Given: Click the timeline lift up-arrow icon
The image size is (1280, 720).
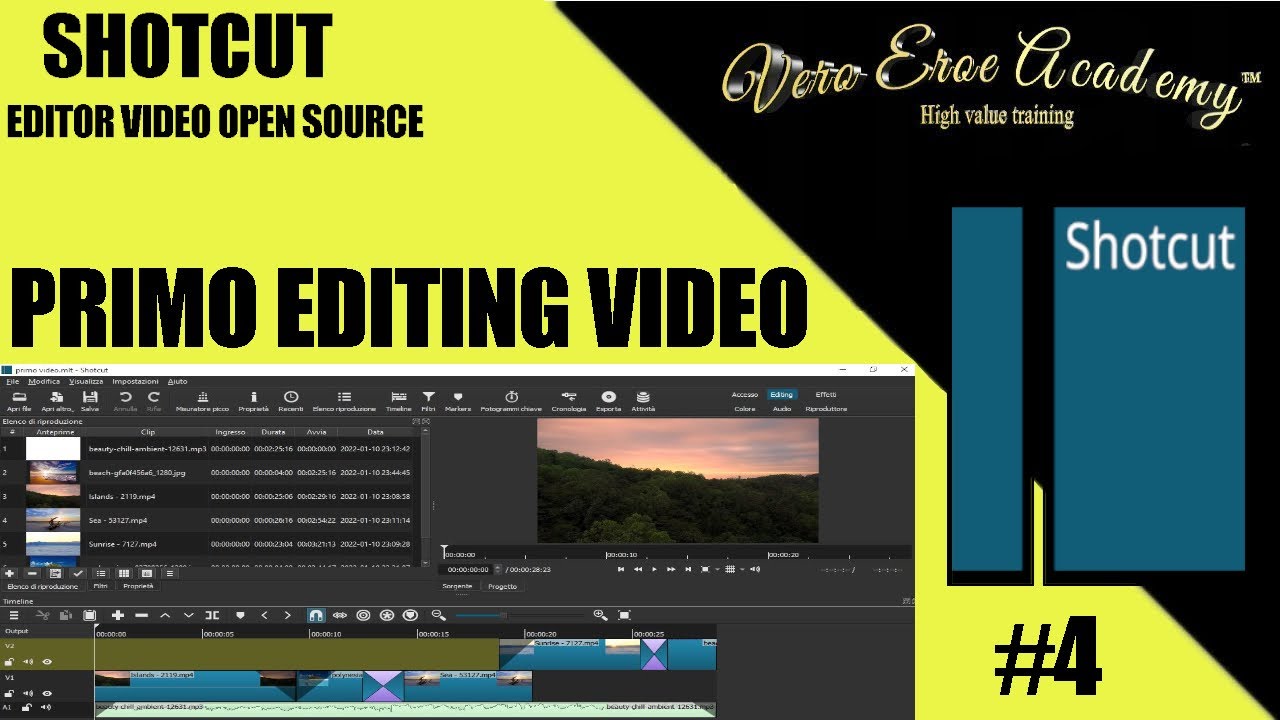Looking at the screenshot, I should 165,615.
